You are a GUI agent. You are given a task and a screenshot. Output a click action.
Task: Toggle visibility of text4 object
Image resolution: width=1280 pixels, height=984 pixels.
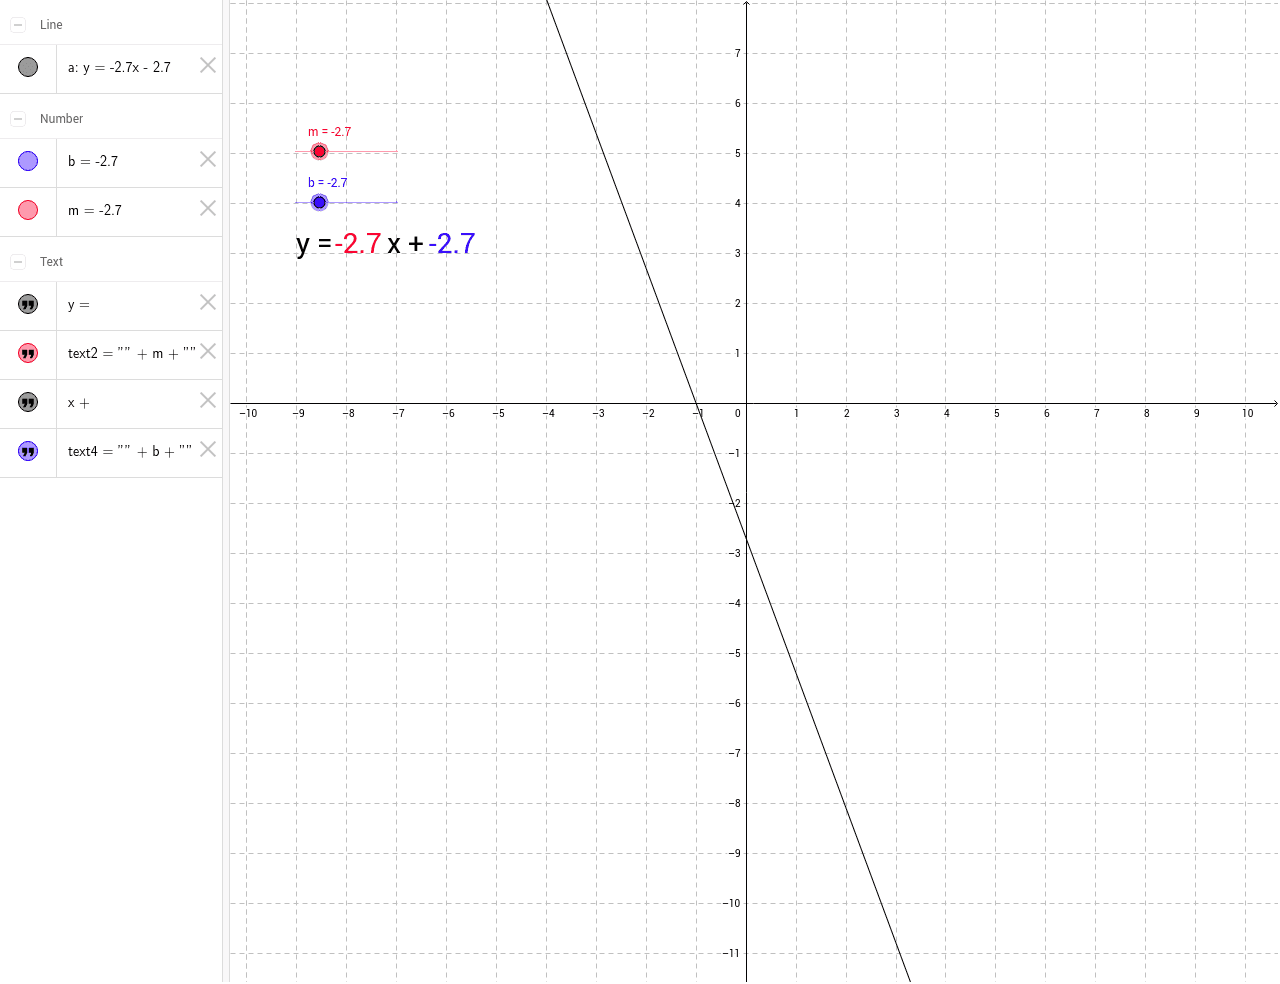click(x=28, y=451)
